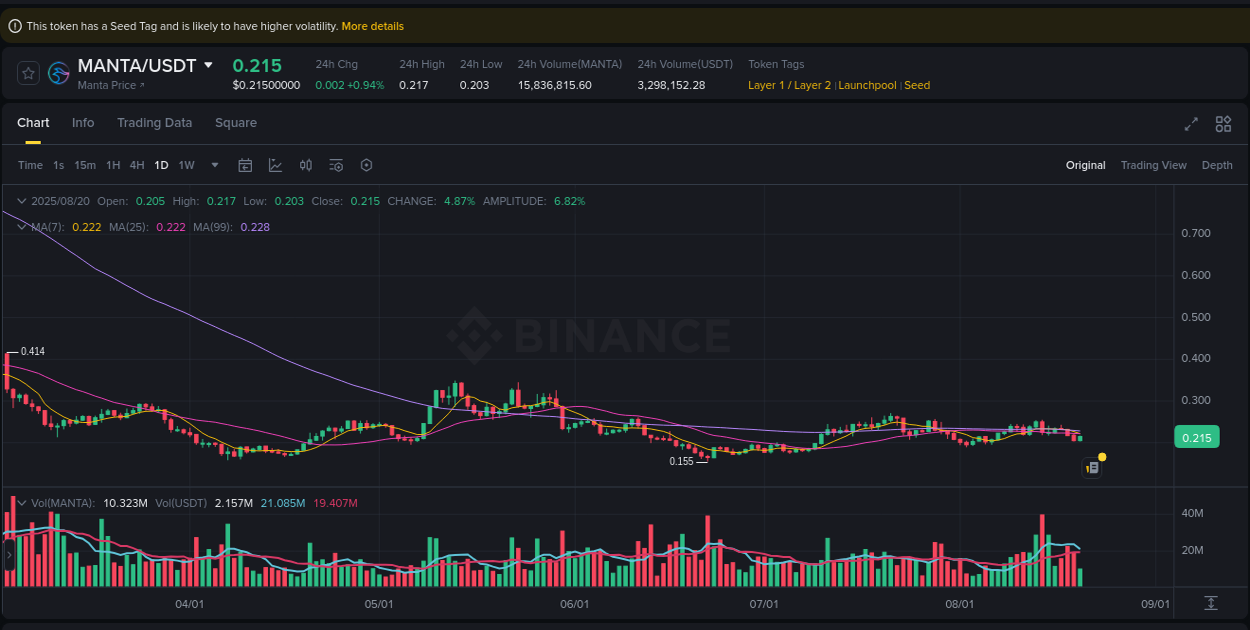This screenshot has height=630, width=1250.
Task: Toggle the favorite star for MANTA/USDT
Action: (27, 73)
